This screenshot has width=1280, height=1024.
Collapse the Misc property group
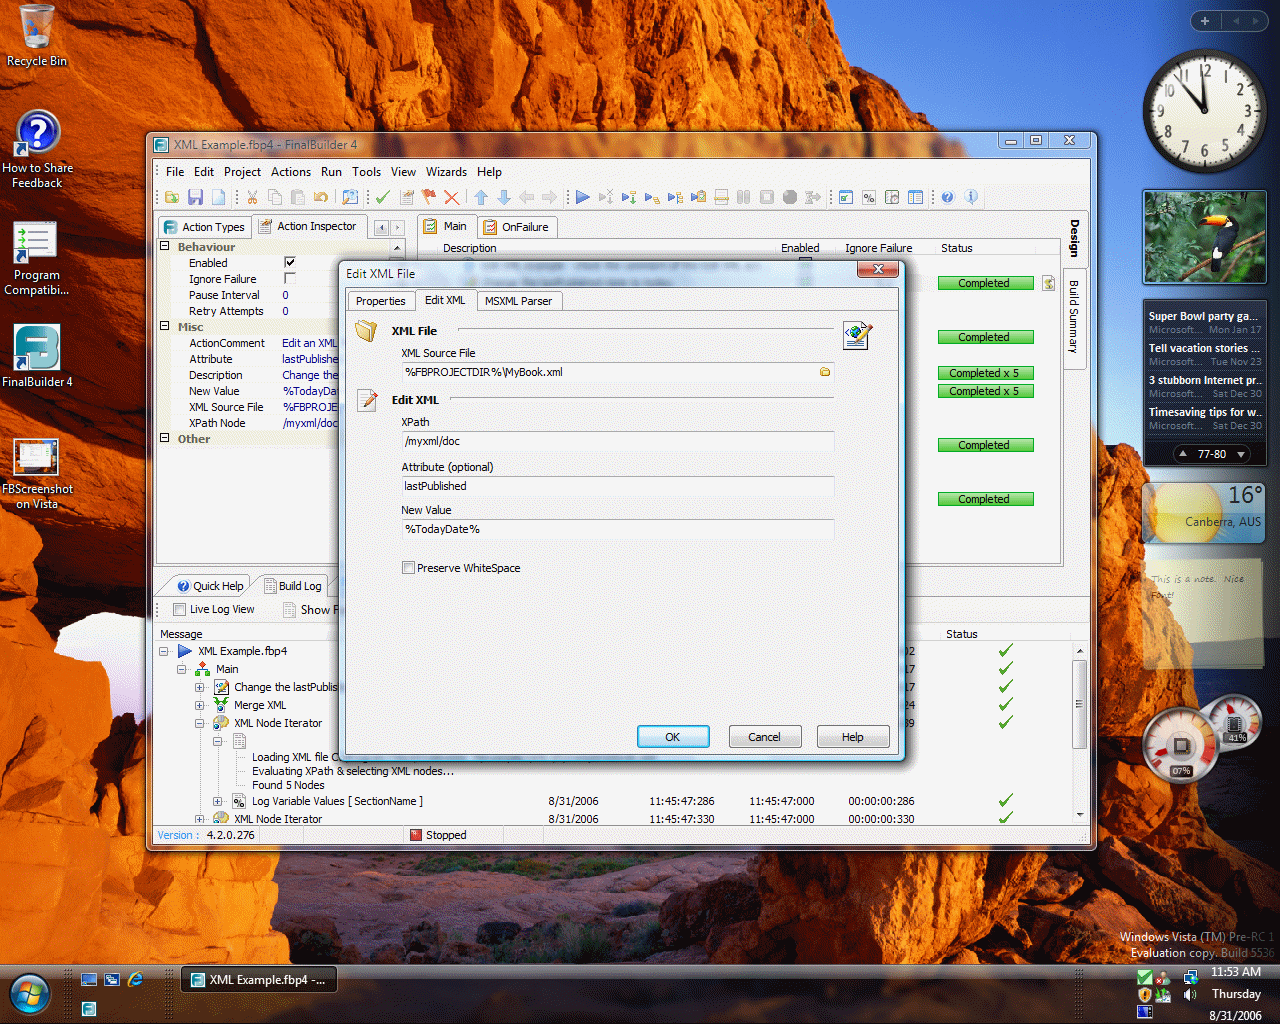coord(165,326)
